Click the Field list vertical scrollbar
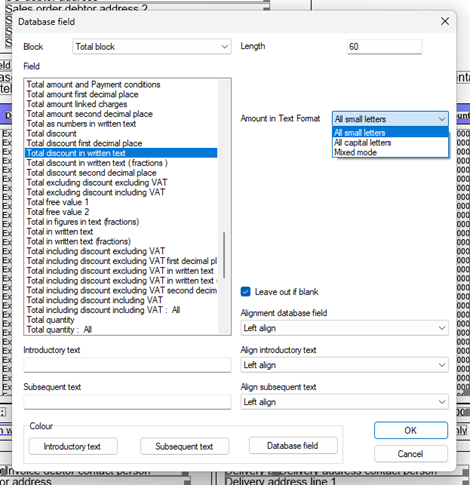This screenshot has width=470, height=485. tap(224, 207)
